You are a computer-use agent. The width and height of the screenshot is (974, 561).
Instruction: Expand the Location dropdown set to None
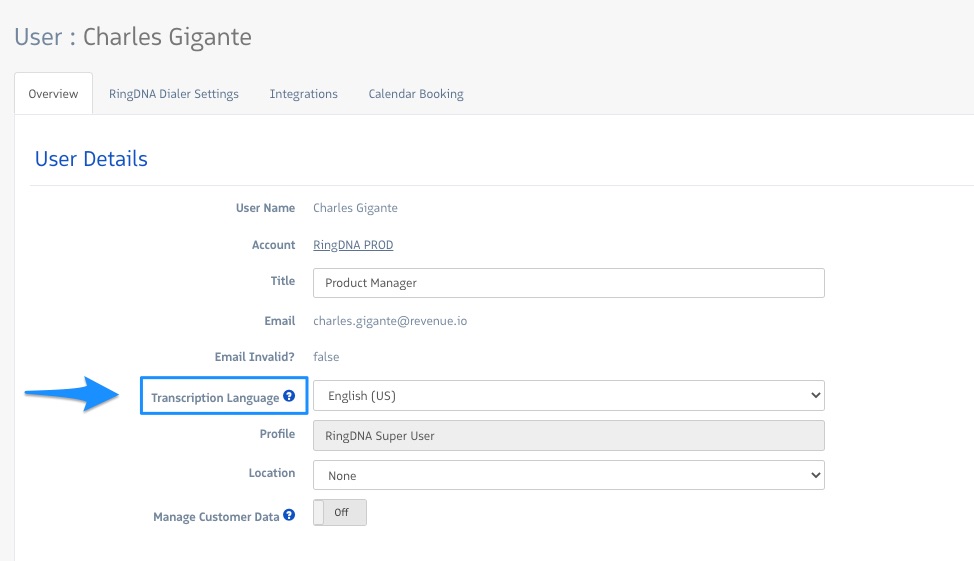pyautogui.click(x=568, y=475)
